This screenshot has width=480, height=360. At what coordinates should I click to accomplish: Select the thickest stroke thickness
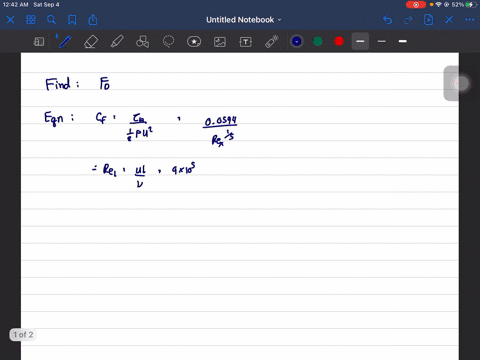403,41
